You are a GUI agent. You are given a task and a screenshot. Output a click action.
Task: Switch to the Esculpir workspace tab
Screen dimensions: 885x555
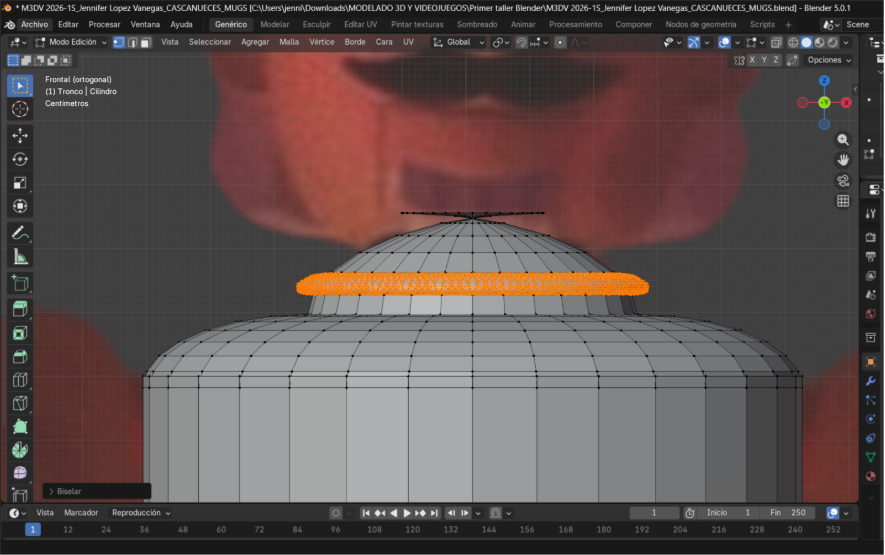[316, 24]
